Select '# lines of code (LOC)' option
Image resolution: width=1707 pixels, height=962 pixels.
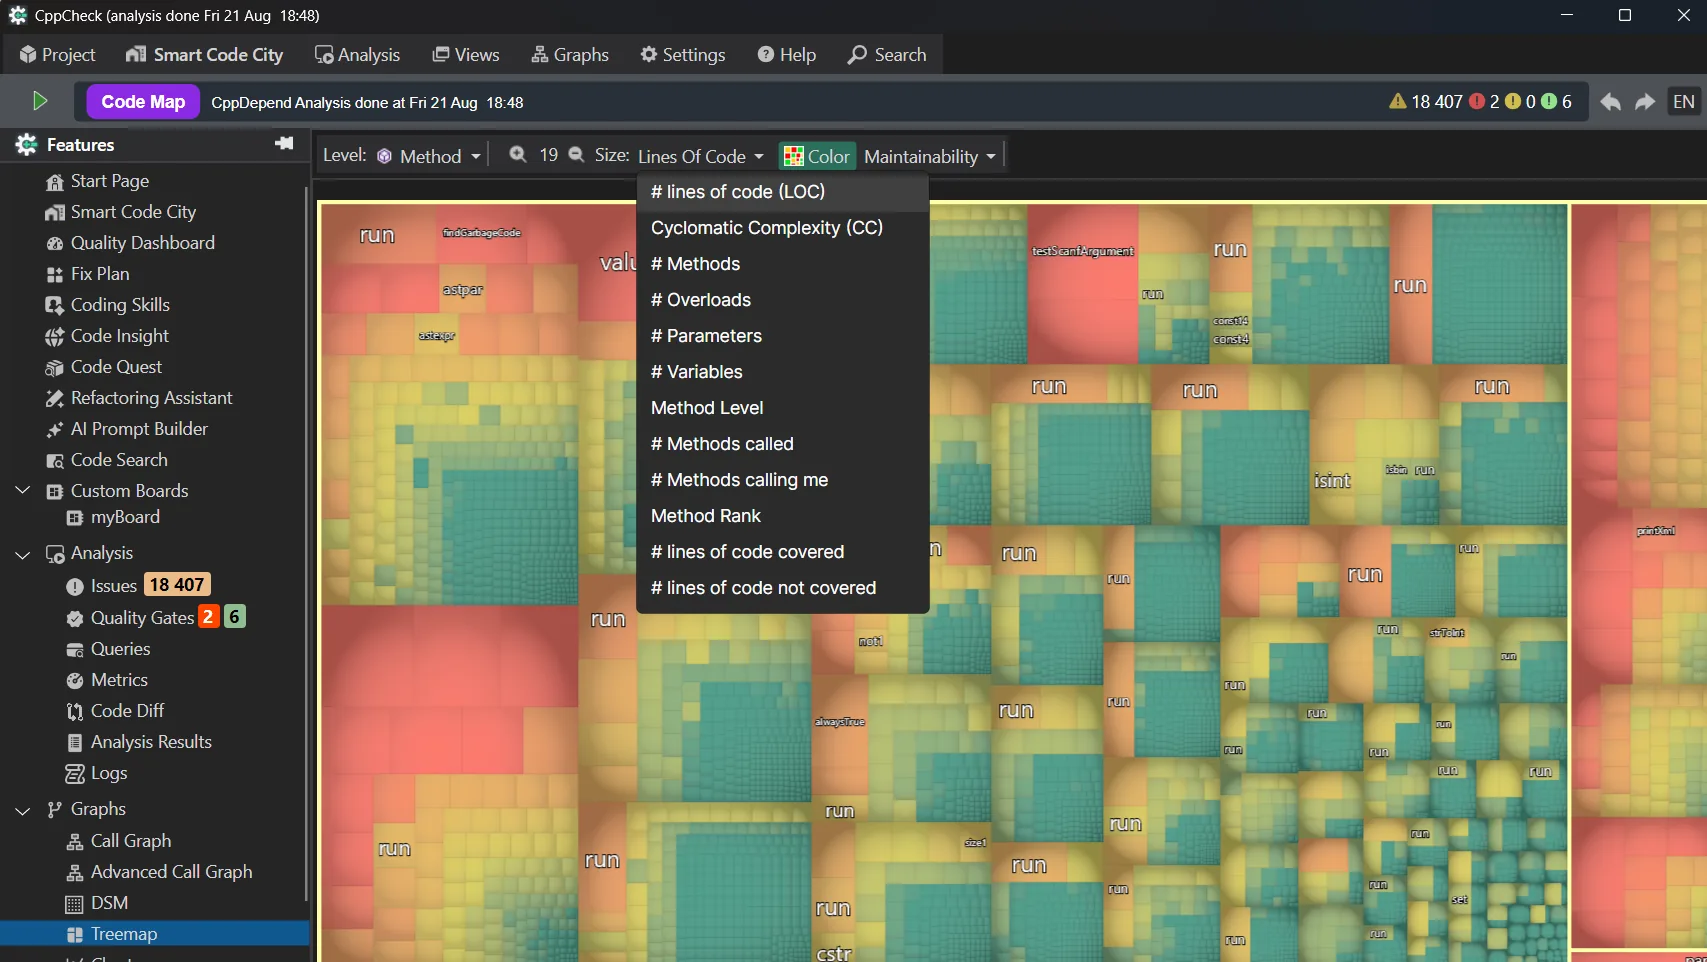tap(783, 192)
